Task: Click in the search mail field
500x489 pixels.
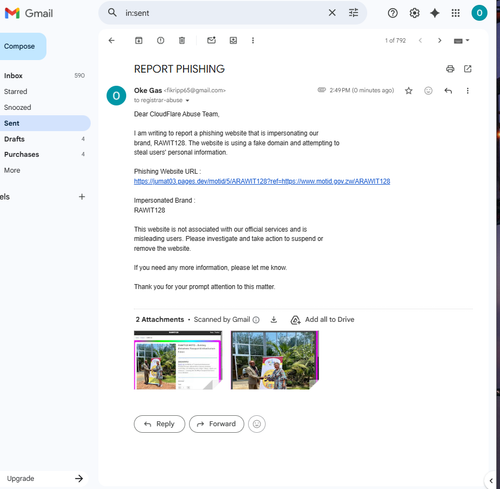Action: [x=223, y=13]
